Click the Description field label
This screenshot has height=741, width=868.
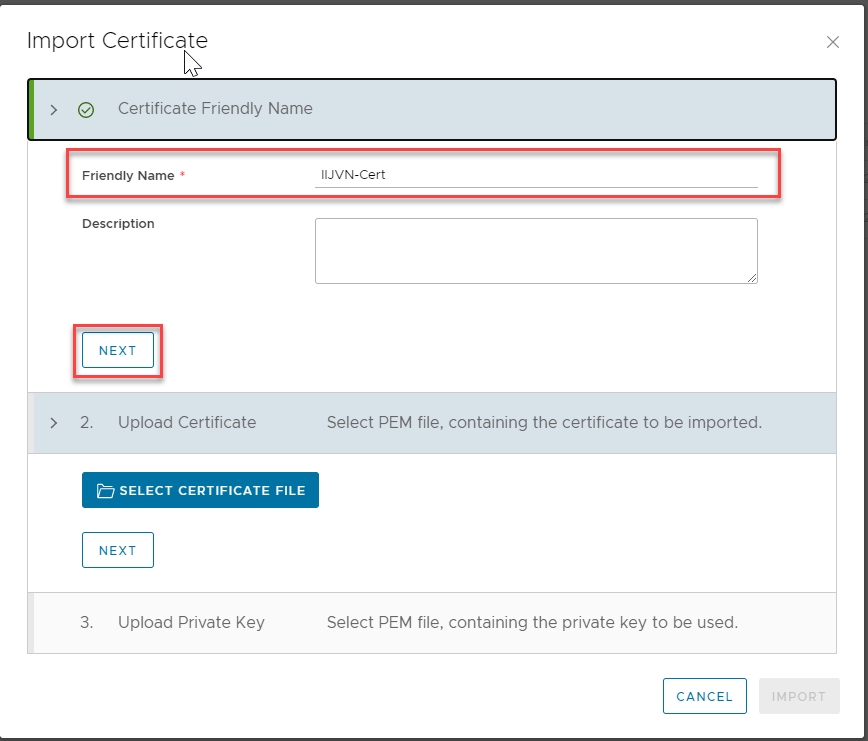click(118, 224)
